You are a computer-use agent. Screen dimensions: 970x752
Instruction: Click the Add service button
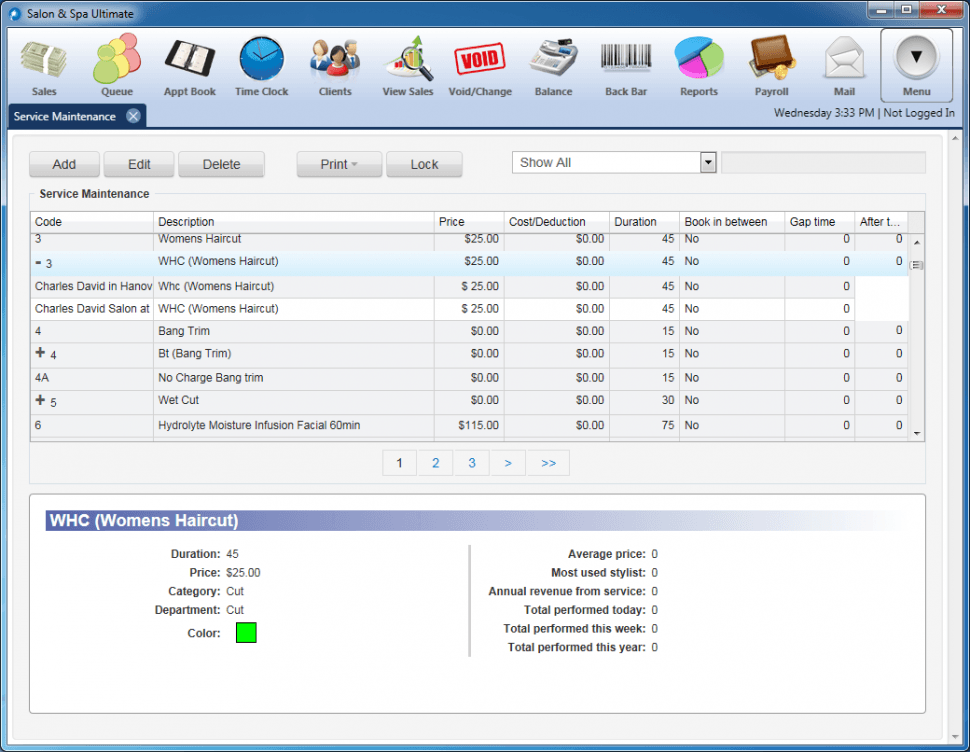pyautogui.click(x=64, y=165)
